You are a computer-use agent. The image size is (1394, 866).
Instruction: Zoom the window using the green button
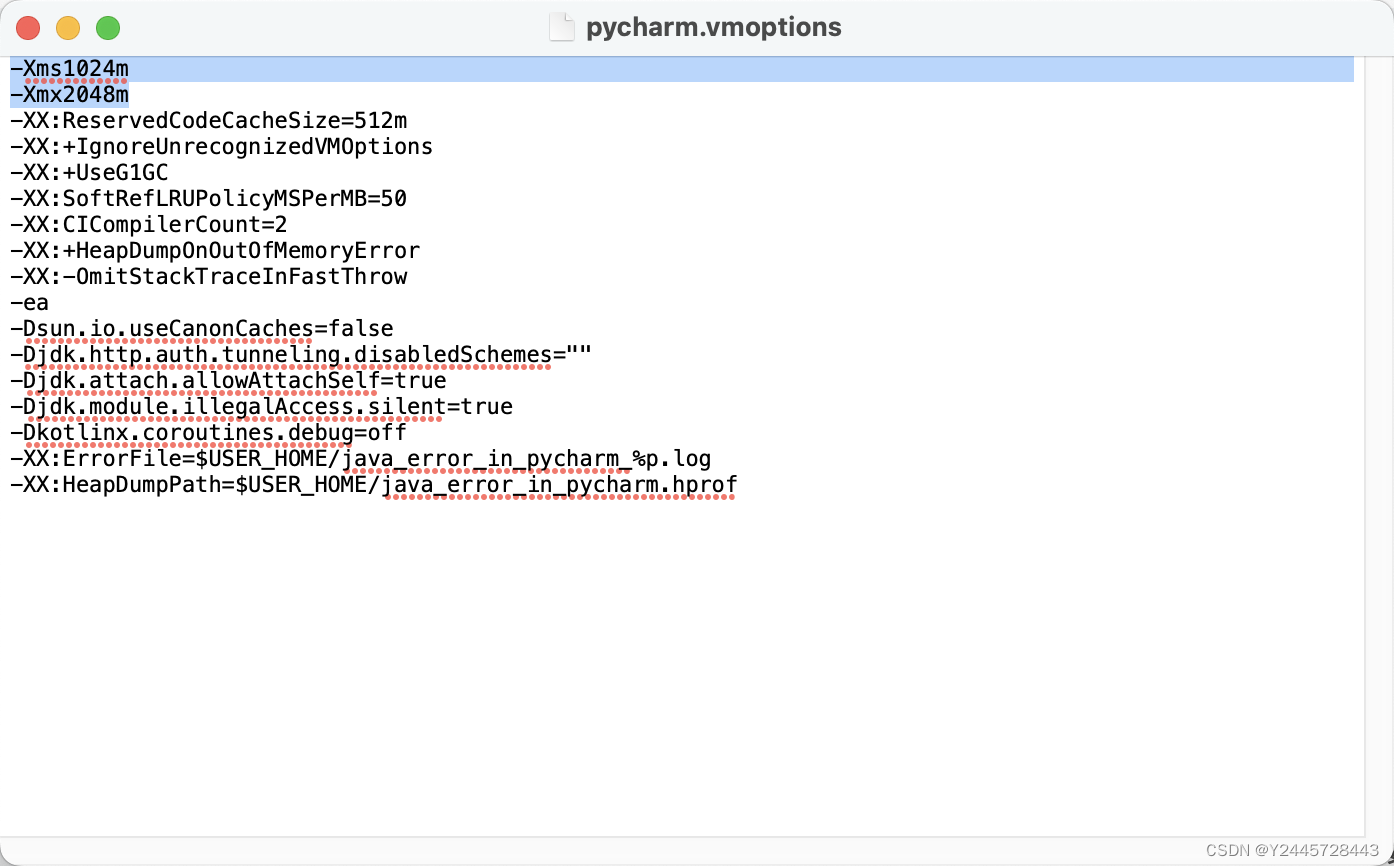point(108,28)
